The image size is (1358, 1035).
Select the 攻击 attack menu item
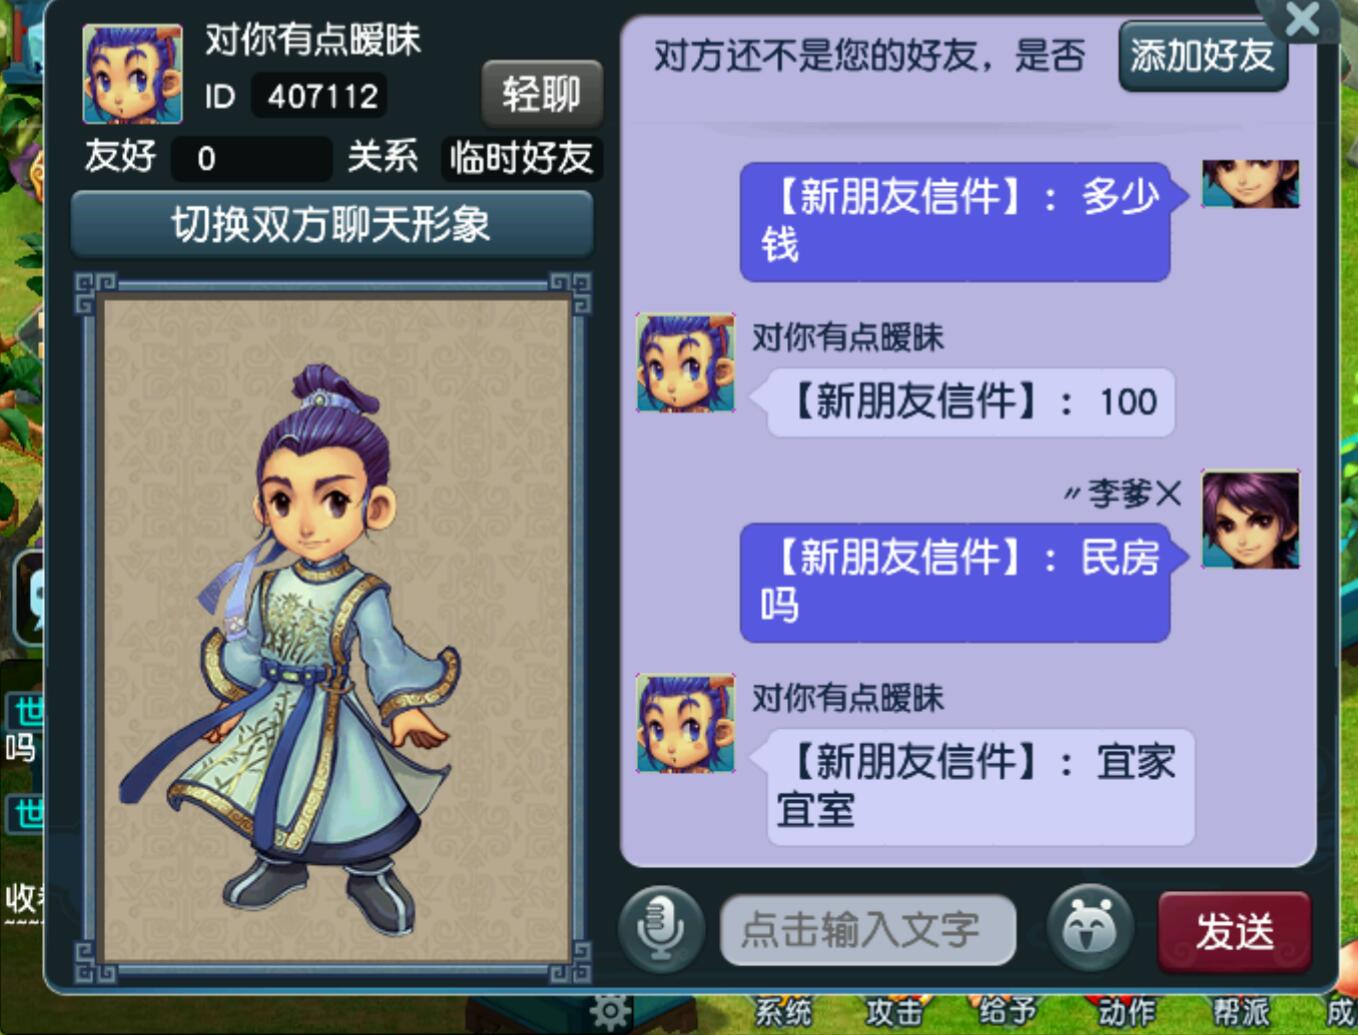point(893,1012)
